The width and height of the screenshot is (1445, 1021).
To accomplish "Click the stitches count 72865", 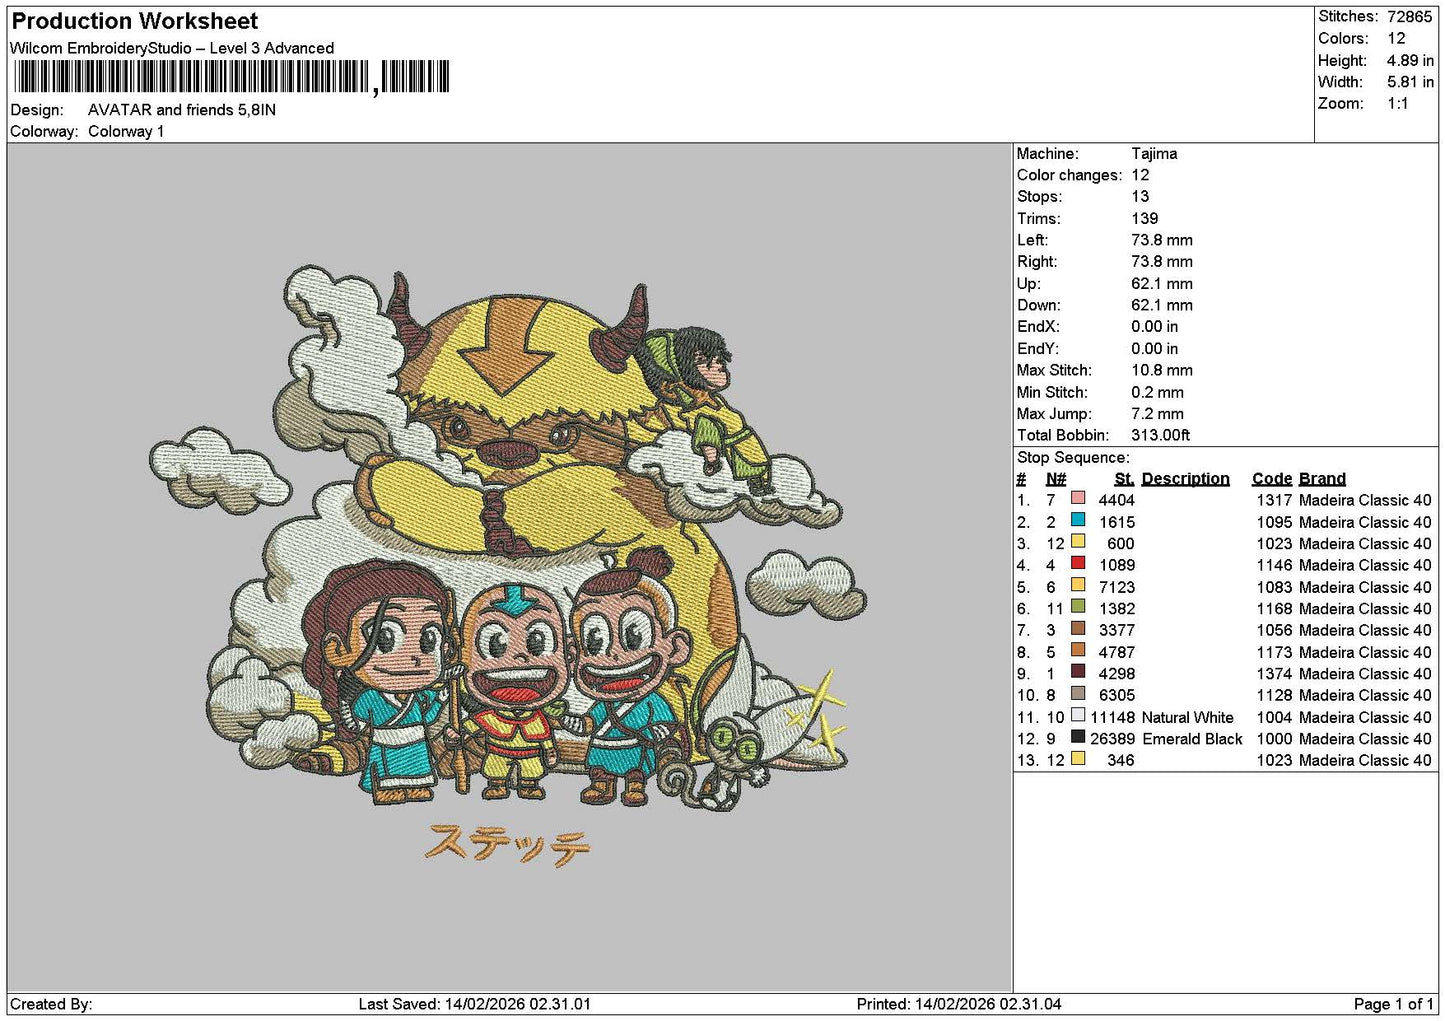I will tap(1409, 16).
